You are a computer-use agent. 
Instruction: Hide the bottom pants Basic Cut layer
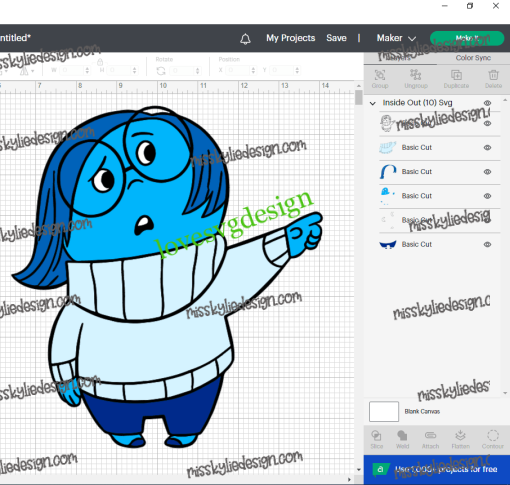pyautogui.click(x=487, y=244)
